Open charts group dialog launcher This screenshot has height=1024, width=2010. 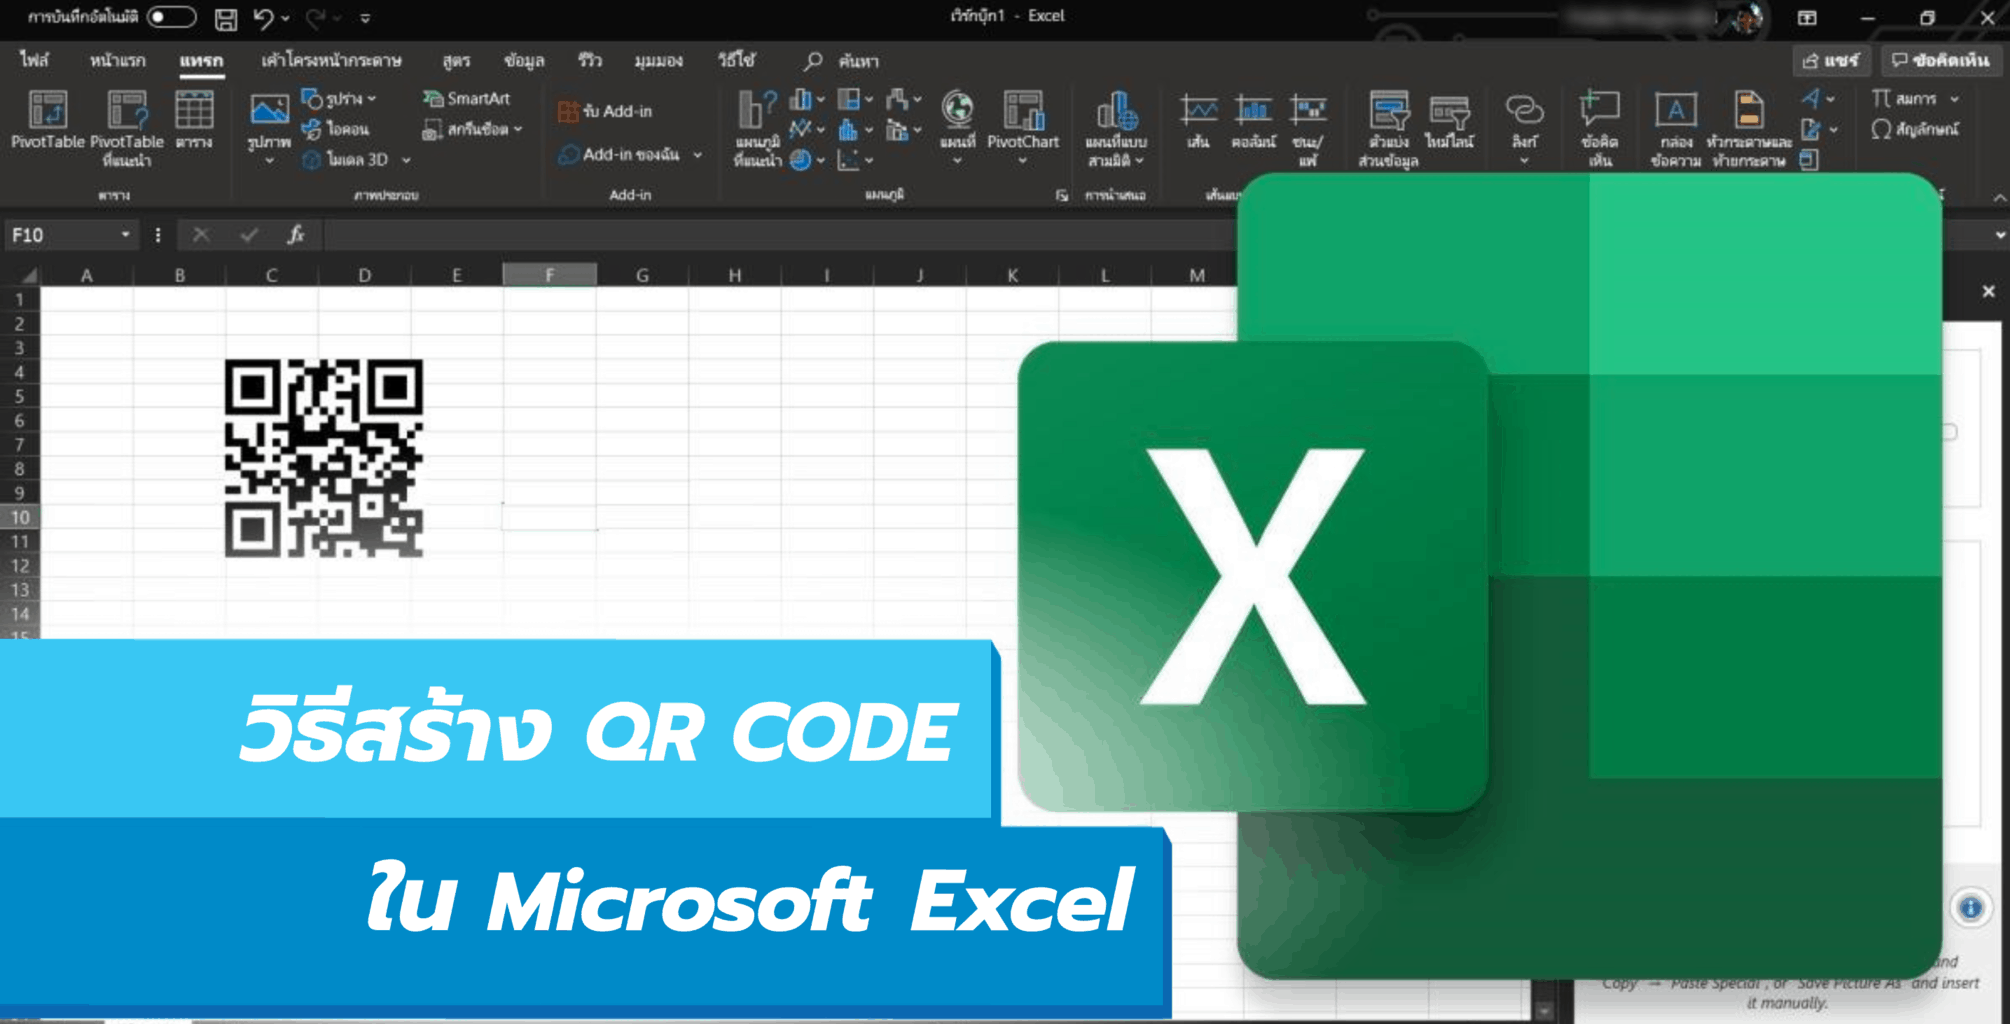pyautogui.click(x=1061, y=195)
